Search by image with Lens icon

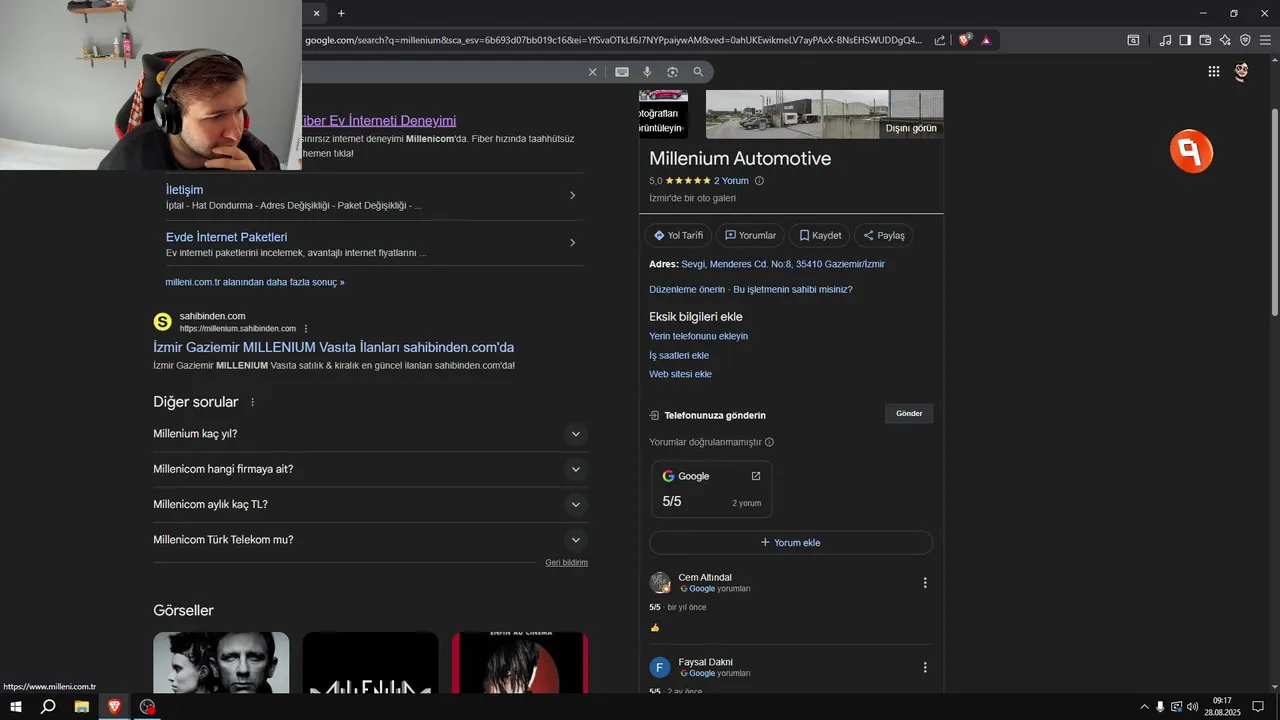[x=672, y=72]
